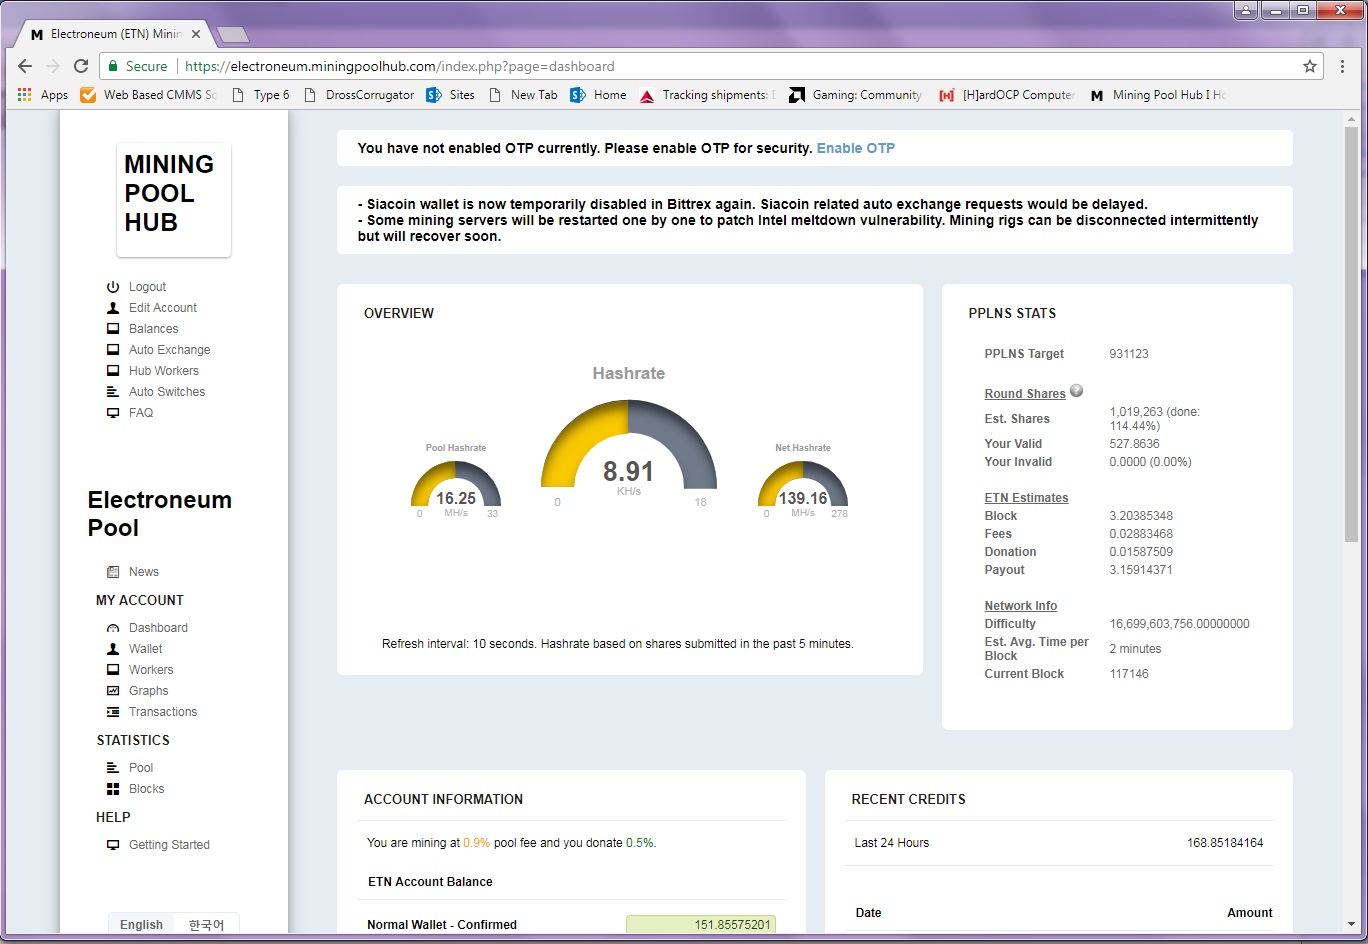Bookmark page with the star icon

point(1310,66)
